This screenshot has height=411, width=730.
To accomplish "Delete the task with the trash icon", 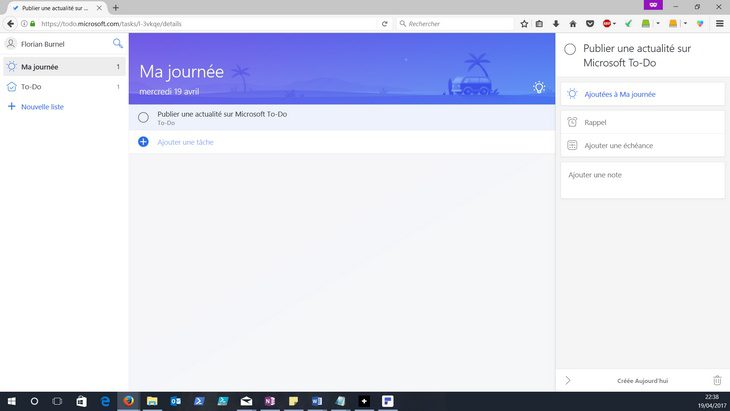I will 717,380.
